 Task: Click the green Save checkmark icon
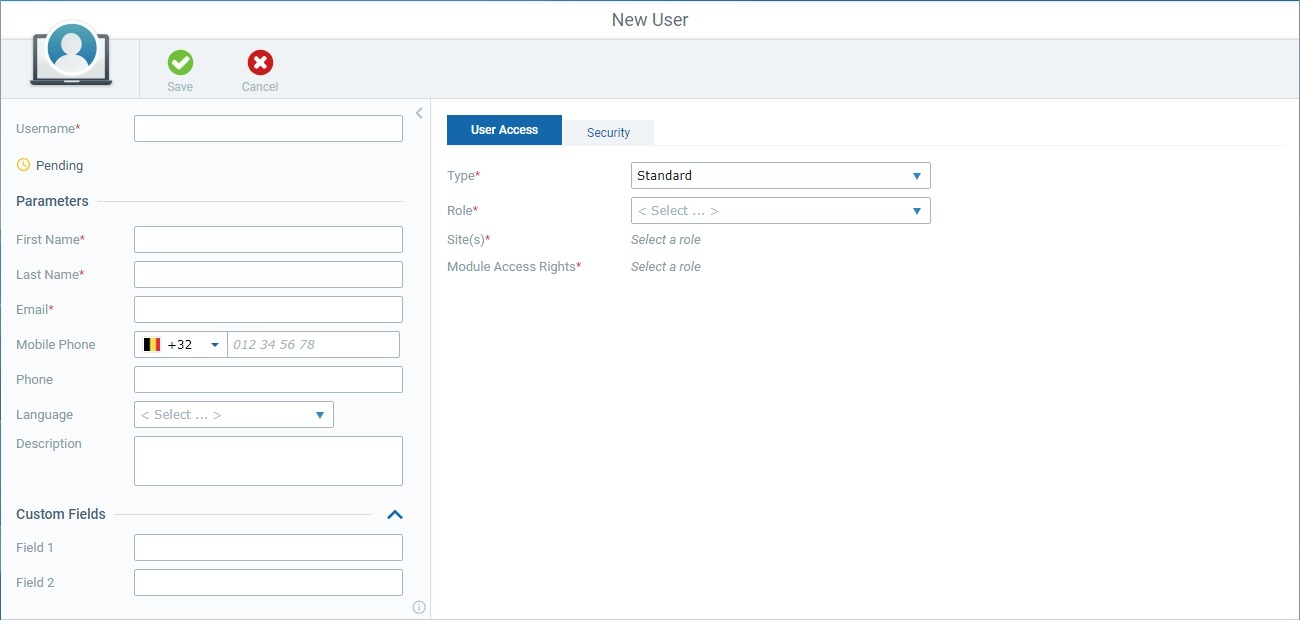pyautogui.click(x=180, y=63)
